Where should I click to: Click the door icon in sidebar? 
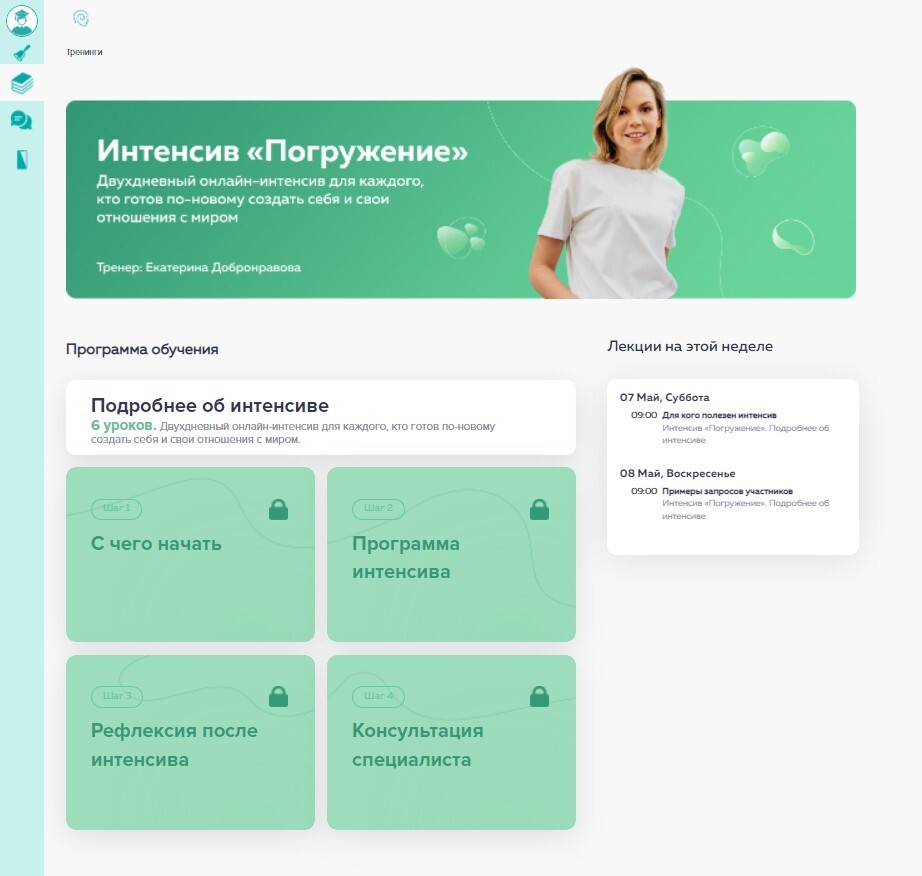click(21, 159)
